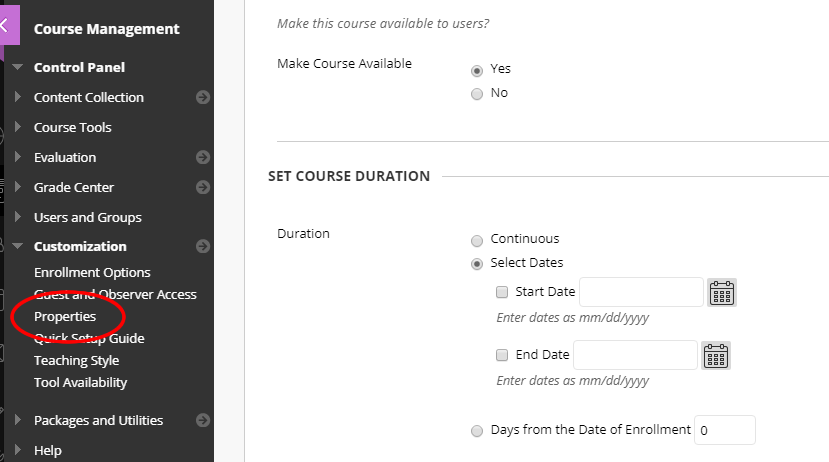
Task: Open the End Date calendar picker
Action: click(x=715, y=355)
